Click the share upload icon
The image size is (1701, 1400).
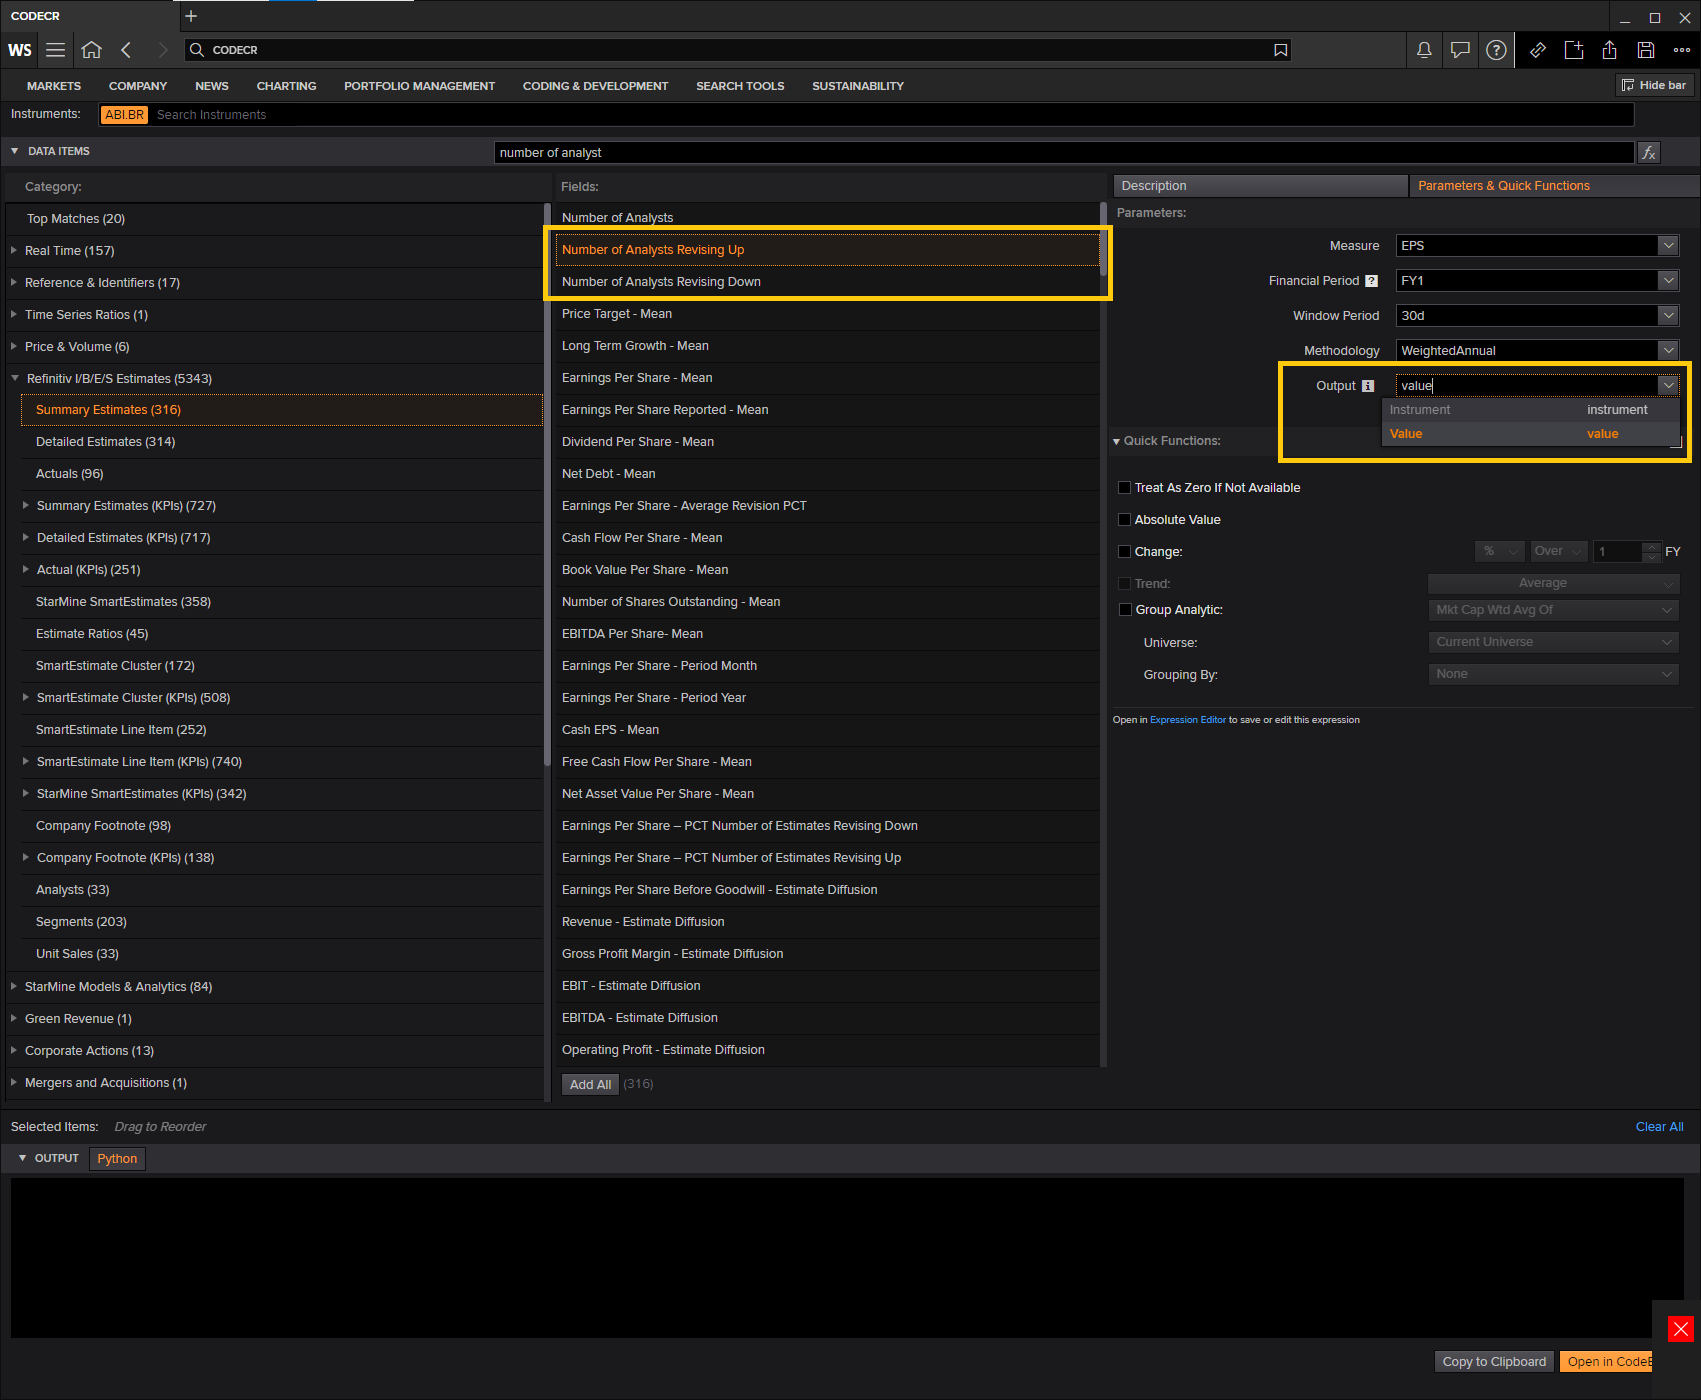1610,50
